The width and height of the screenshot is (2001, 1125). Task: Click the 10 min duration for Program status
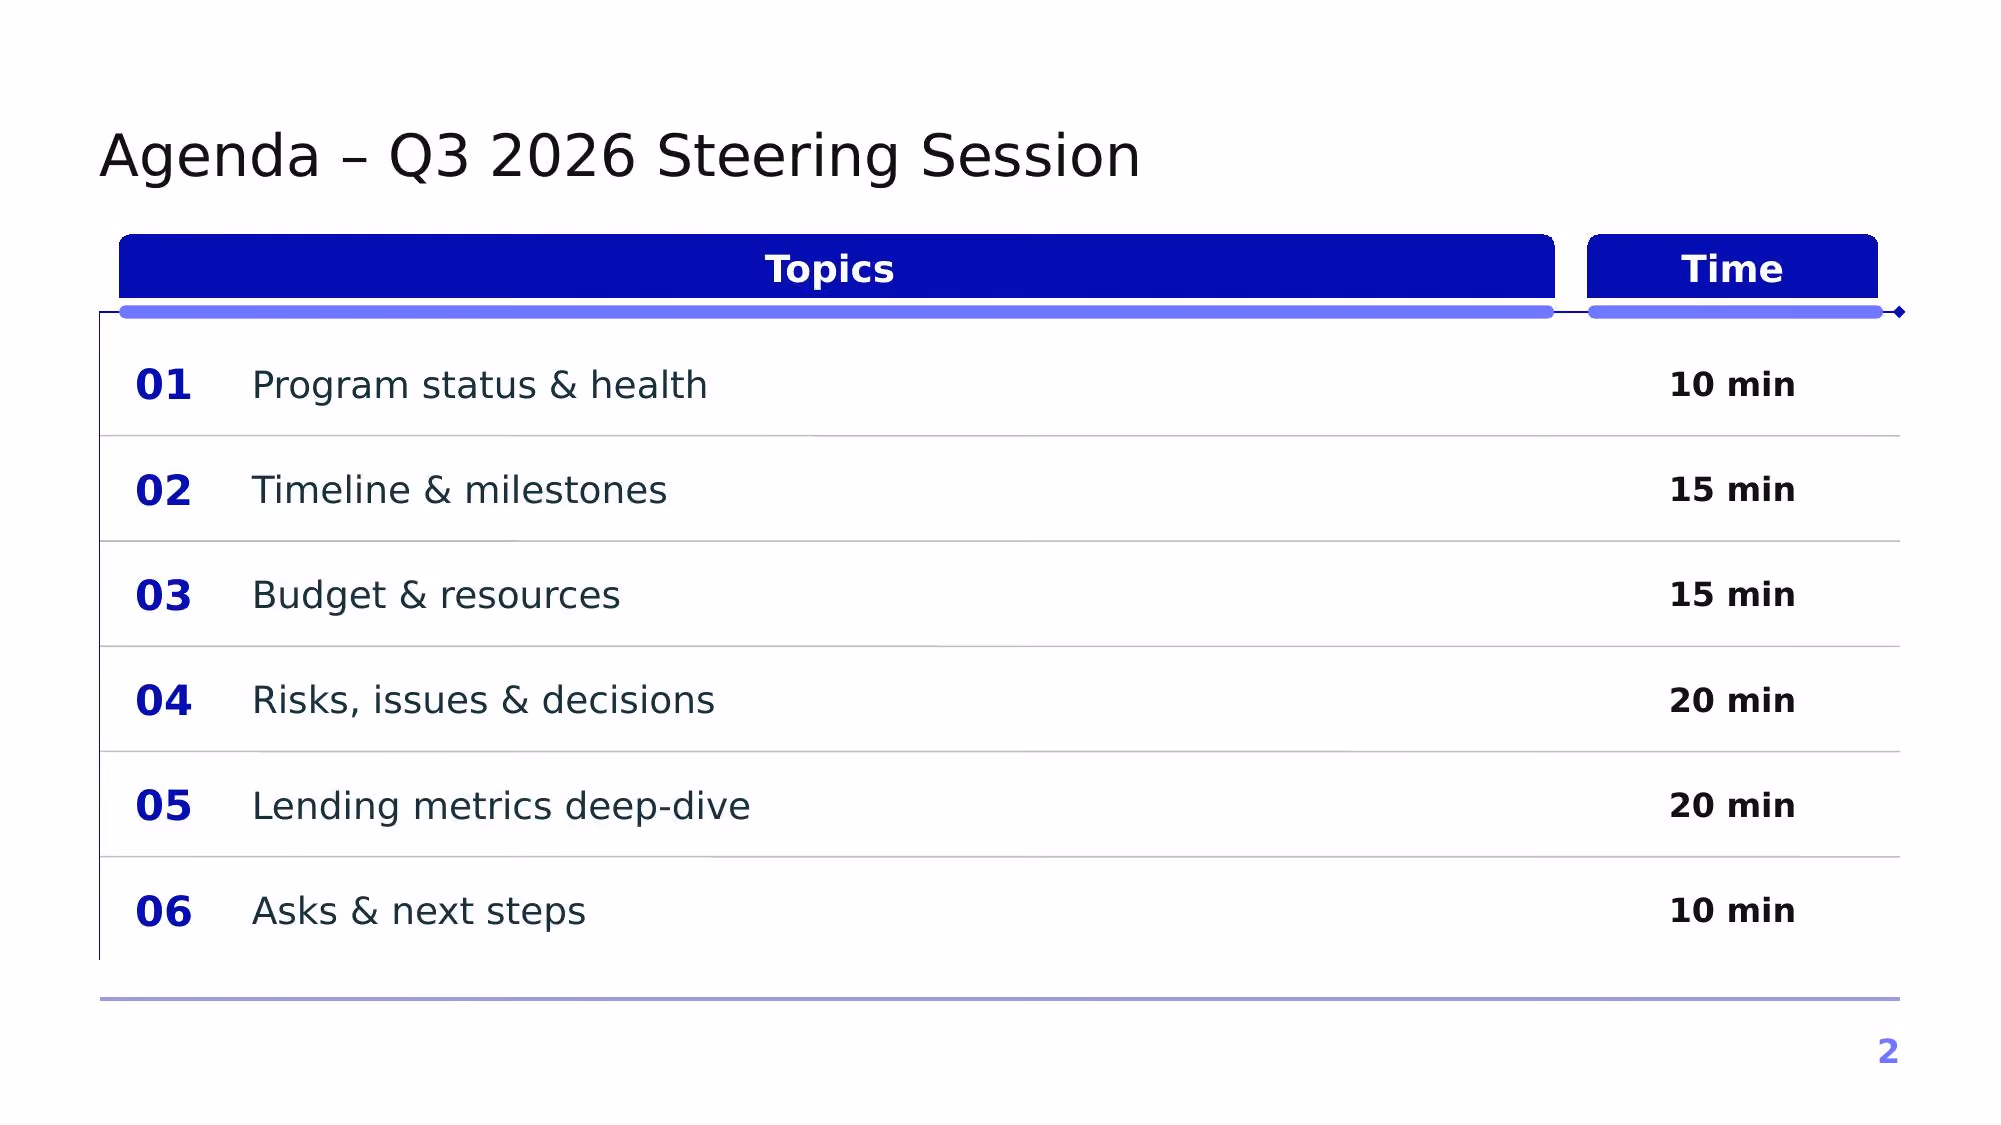click(x=1732, y=384)
